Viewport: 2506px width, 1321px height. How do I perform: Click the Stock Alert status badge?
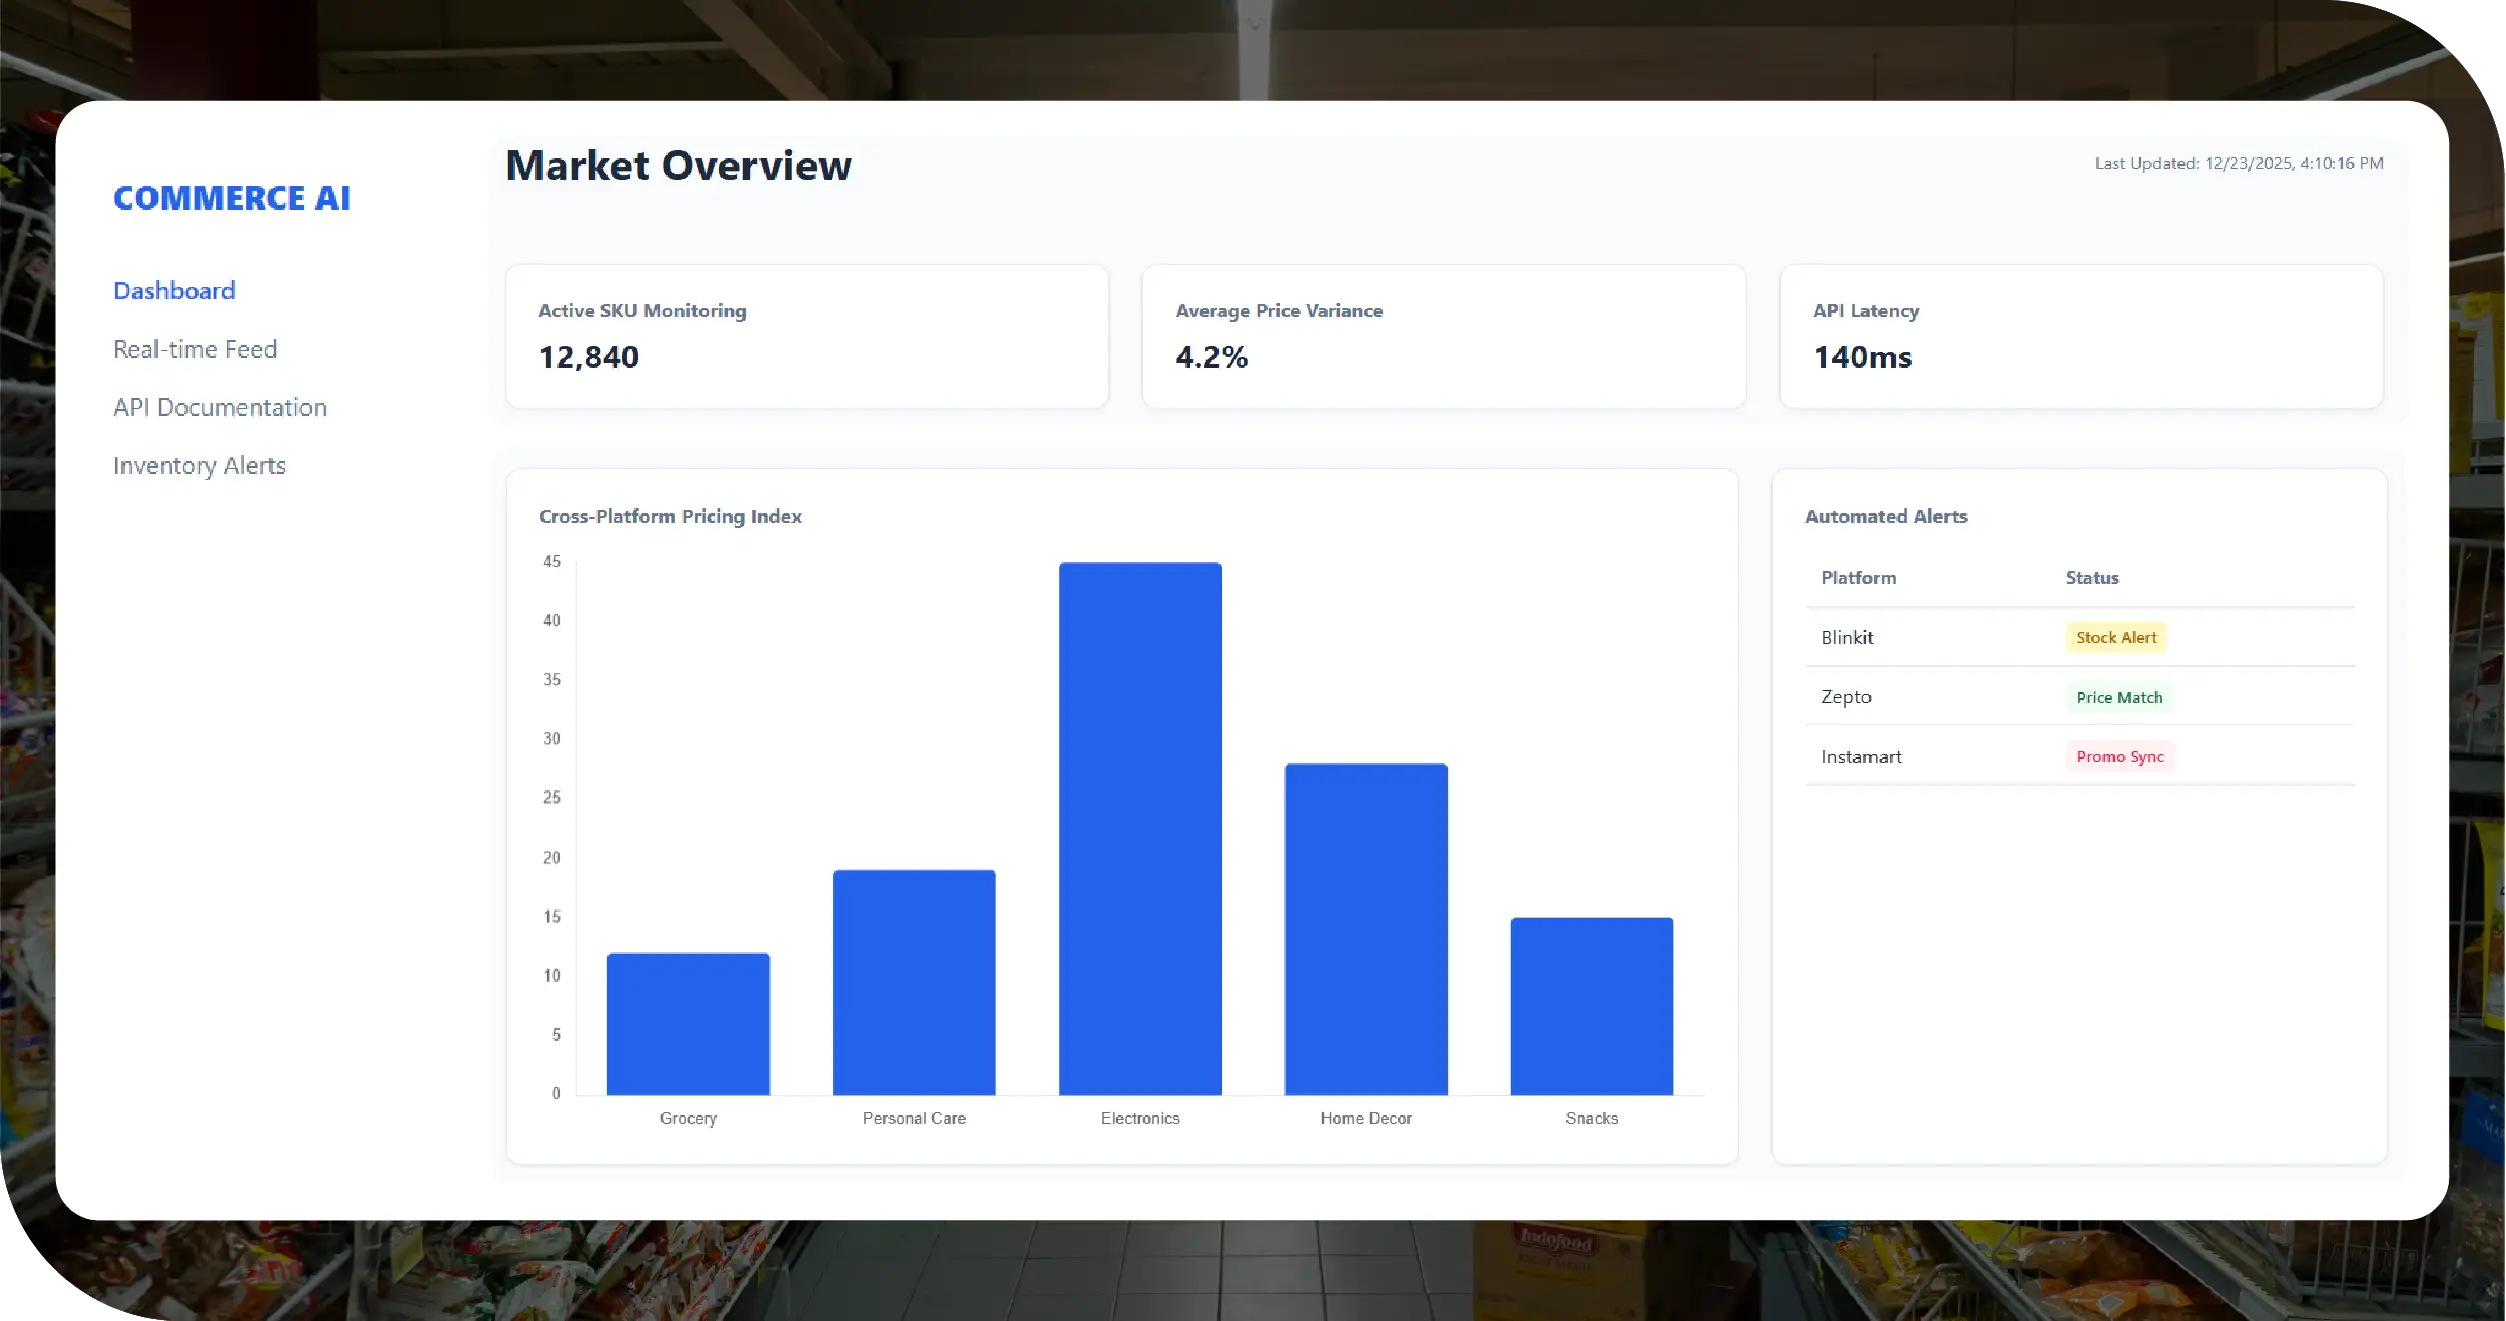tap(2116, 638)
